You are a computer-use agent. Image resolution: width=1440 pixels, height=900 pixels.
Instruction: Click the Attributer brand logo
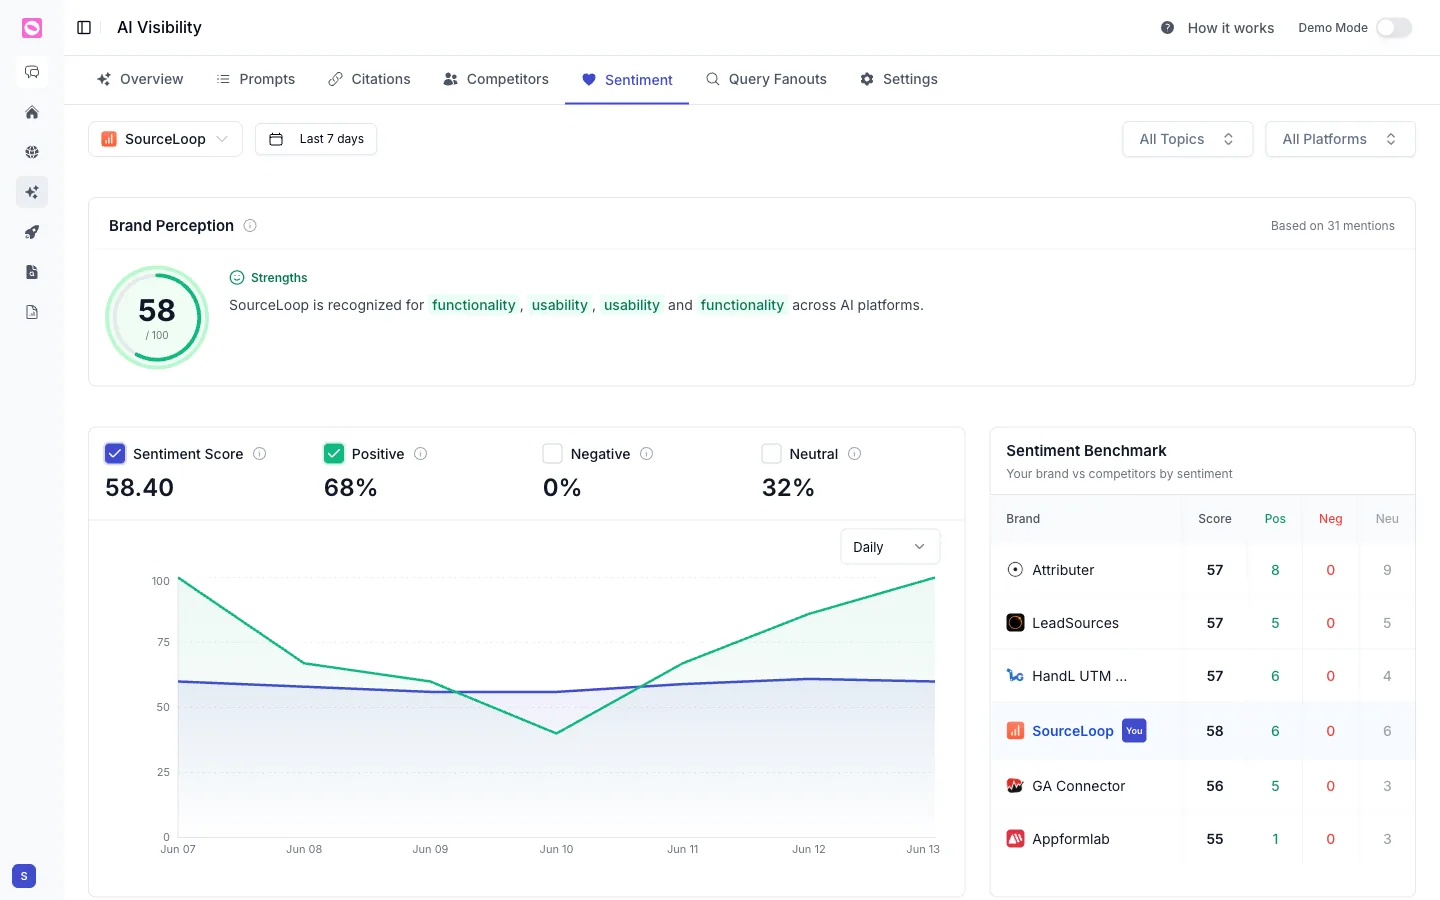[1015, 570]
